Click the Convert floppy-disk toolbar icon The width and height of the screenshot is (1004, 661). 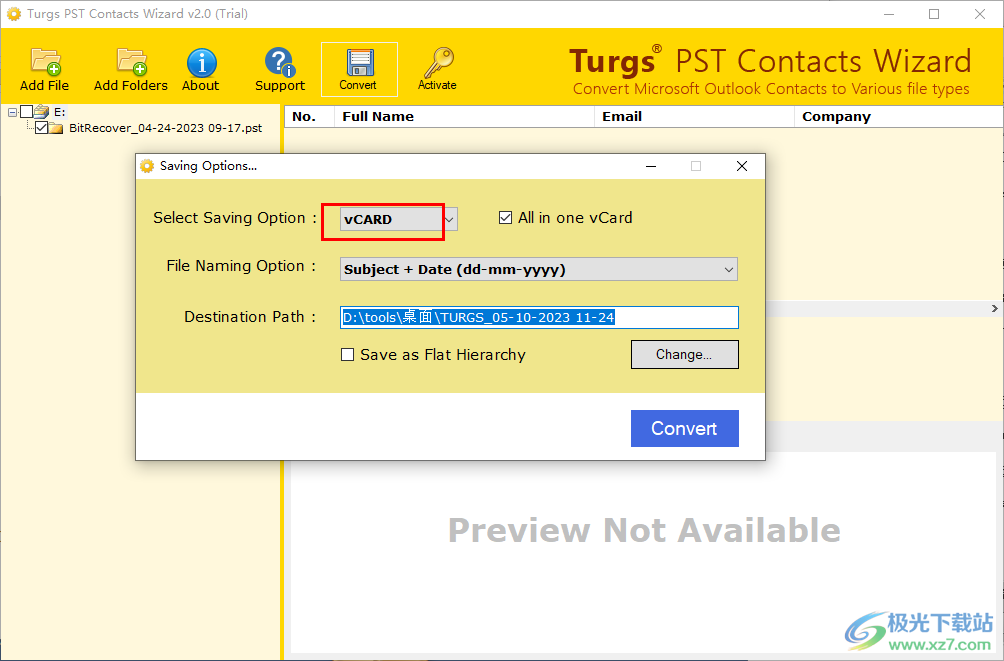(x=359, y=63)
